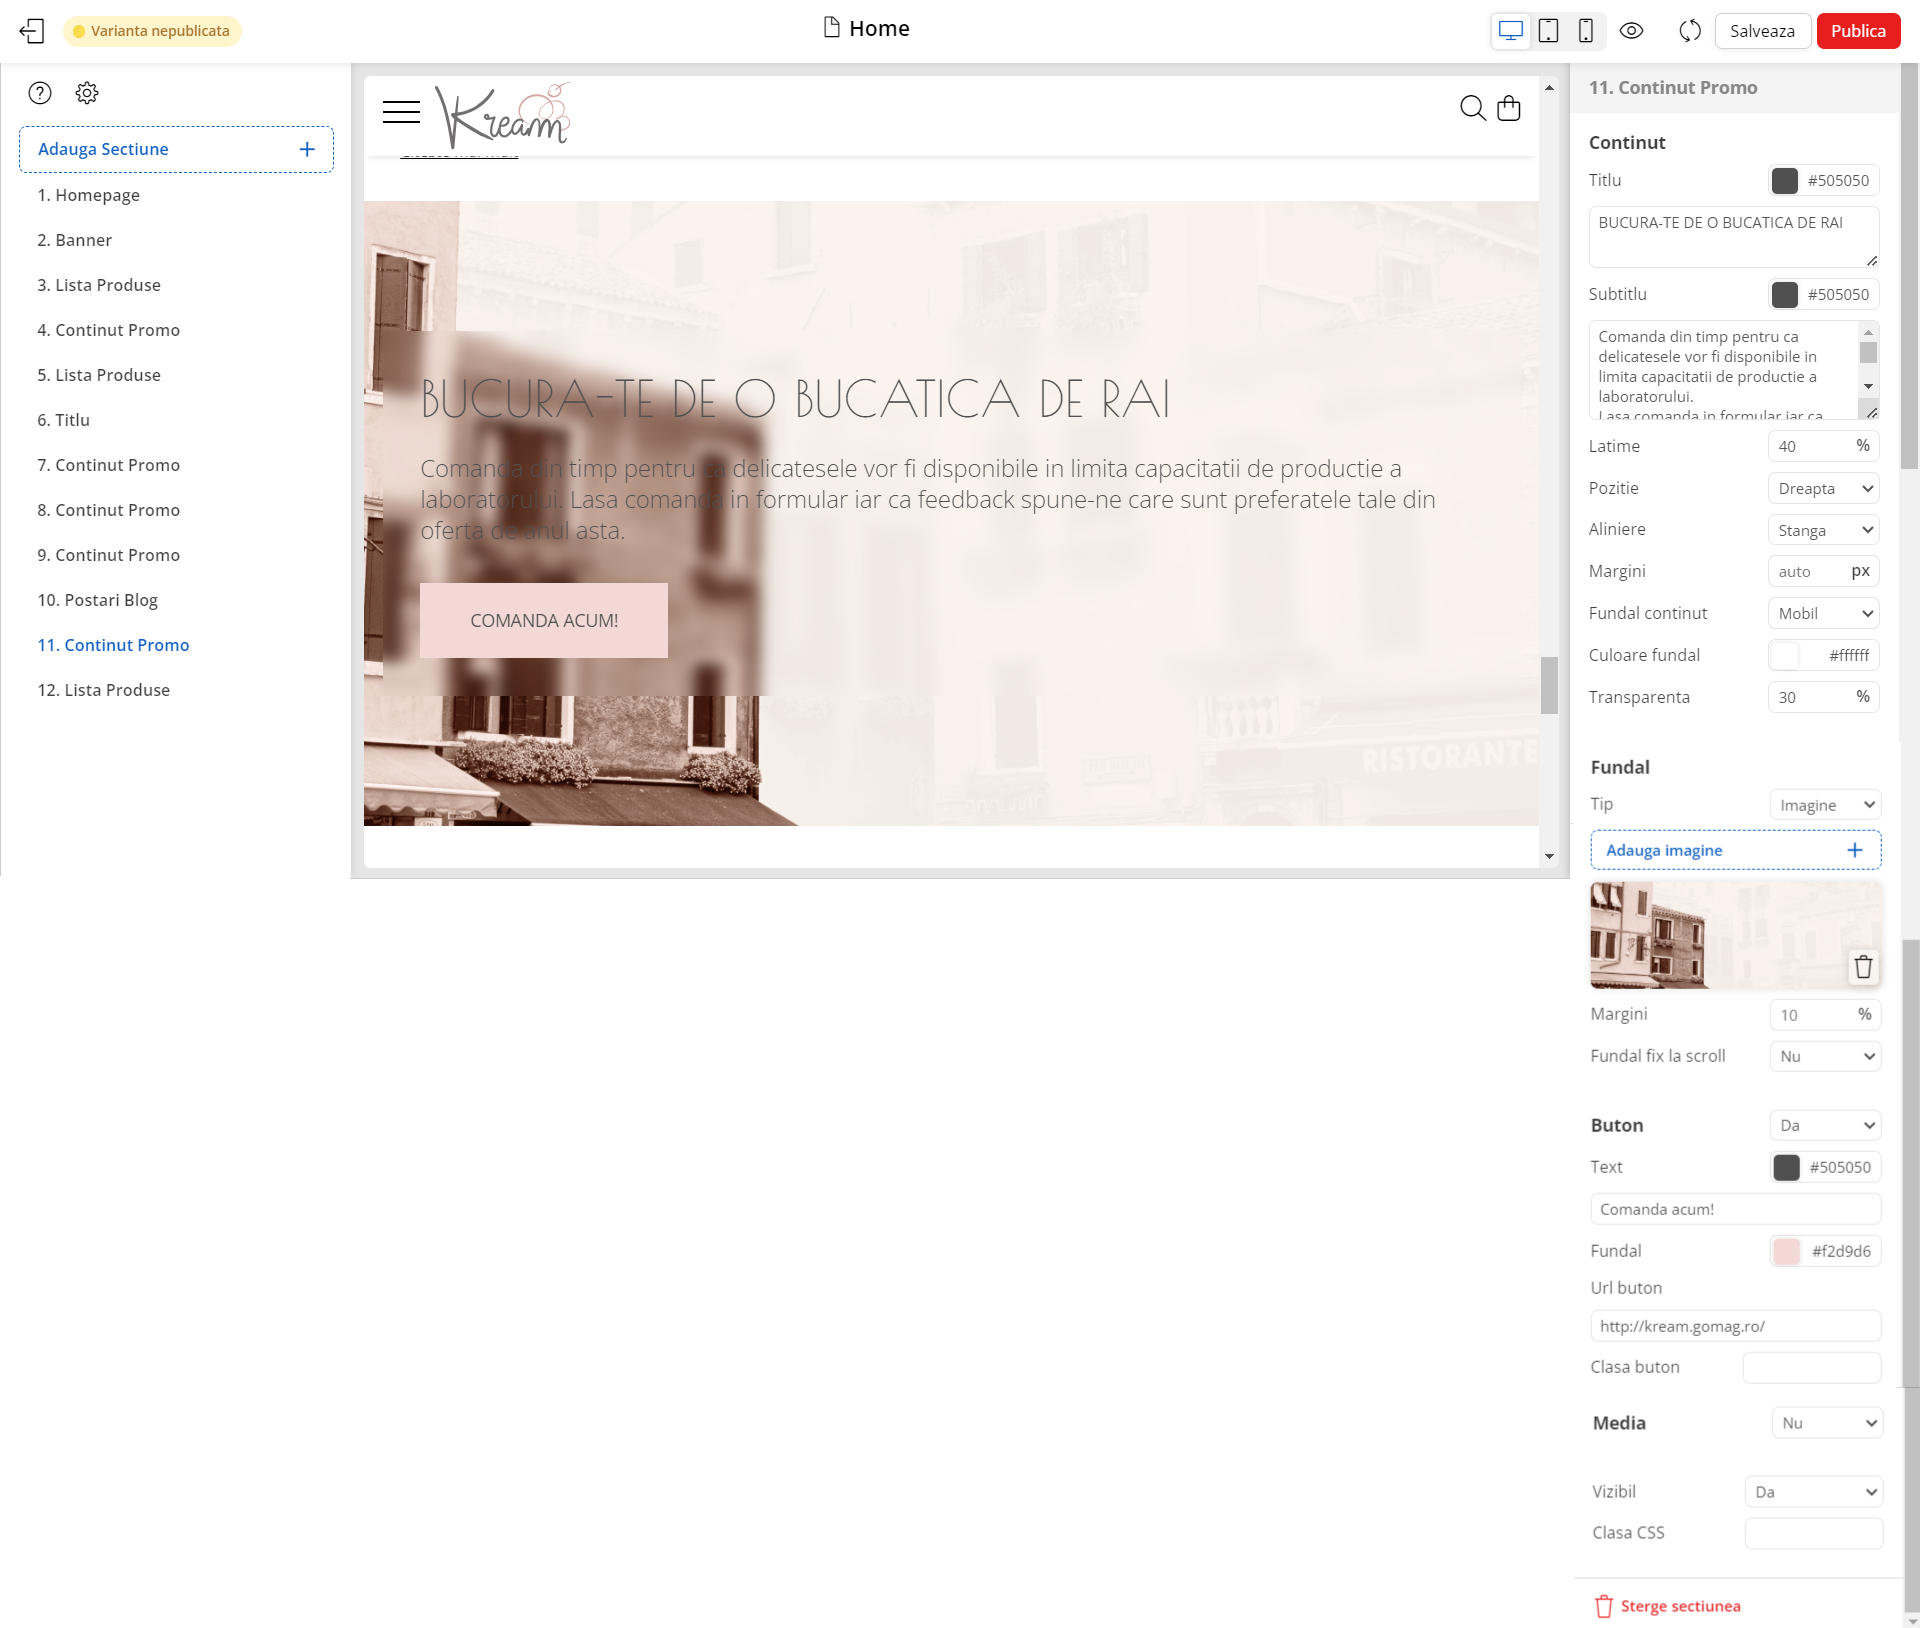Click the search magnifier in preview
Image resolution: width=1920 pixels, height=1628 pixels.
[x=1472, y=108]
